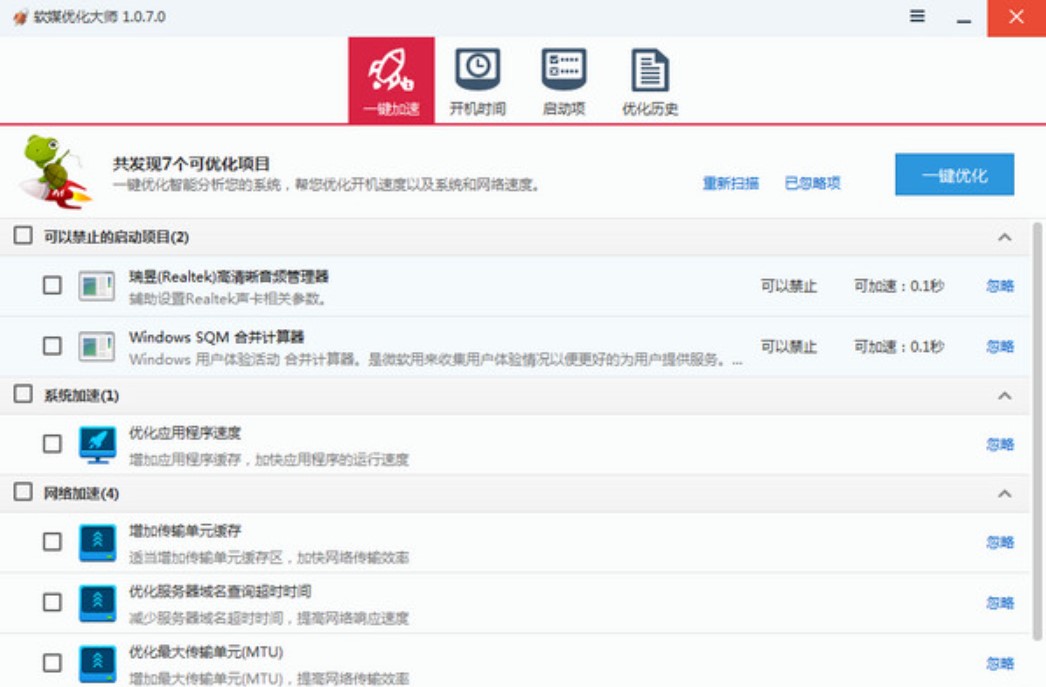Tick the Windows SQM 合并计算器 checkbox
1046x687 pixels.
click(x=52, y=346)
